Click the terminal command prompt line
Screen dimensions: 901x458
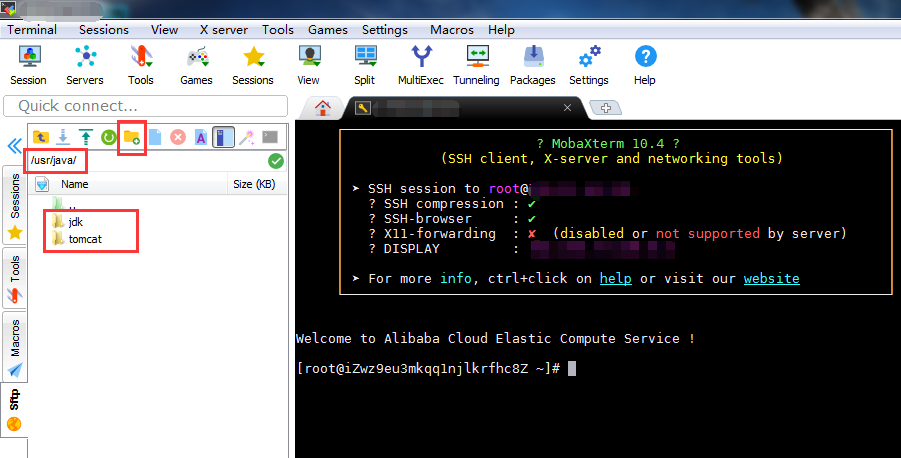436,368
